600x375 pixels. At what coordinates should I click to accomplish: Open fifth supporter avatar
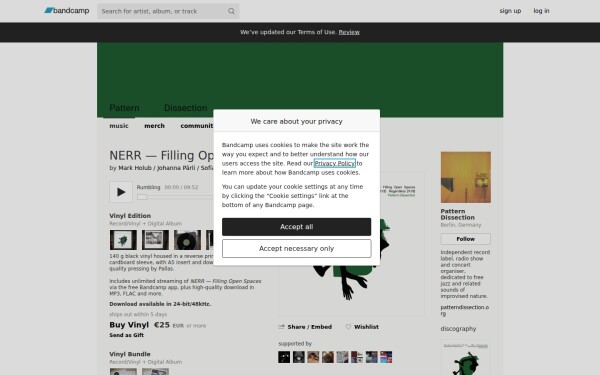point(342,357)
